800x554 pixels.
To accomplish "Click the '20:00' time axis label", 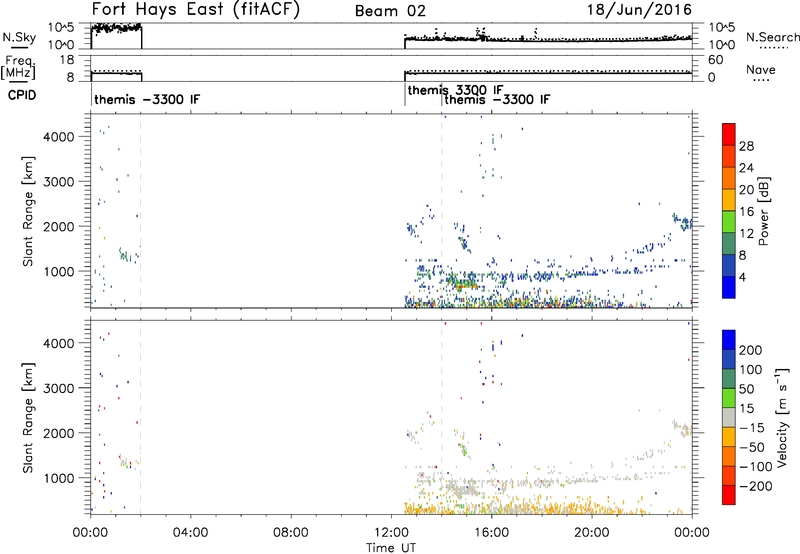I will tap(592, 533).
